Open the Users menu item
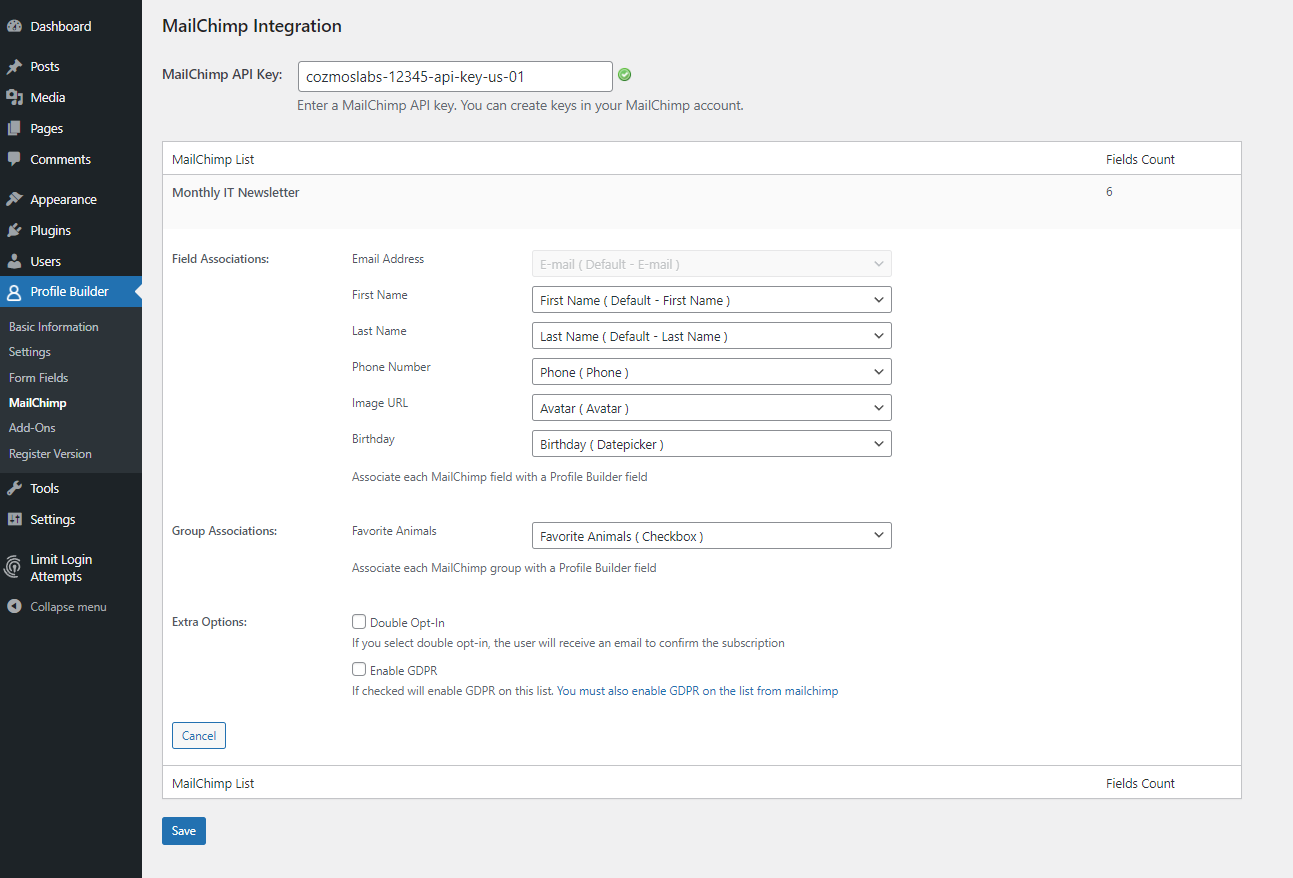Screen dimensions: 1293x878 tap(71, 261)
